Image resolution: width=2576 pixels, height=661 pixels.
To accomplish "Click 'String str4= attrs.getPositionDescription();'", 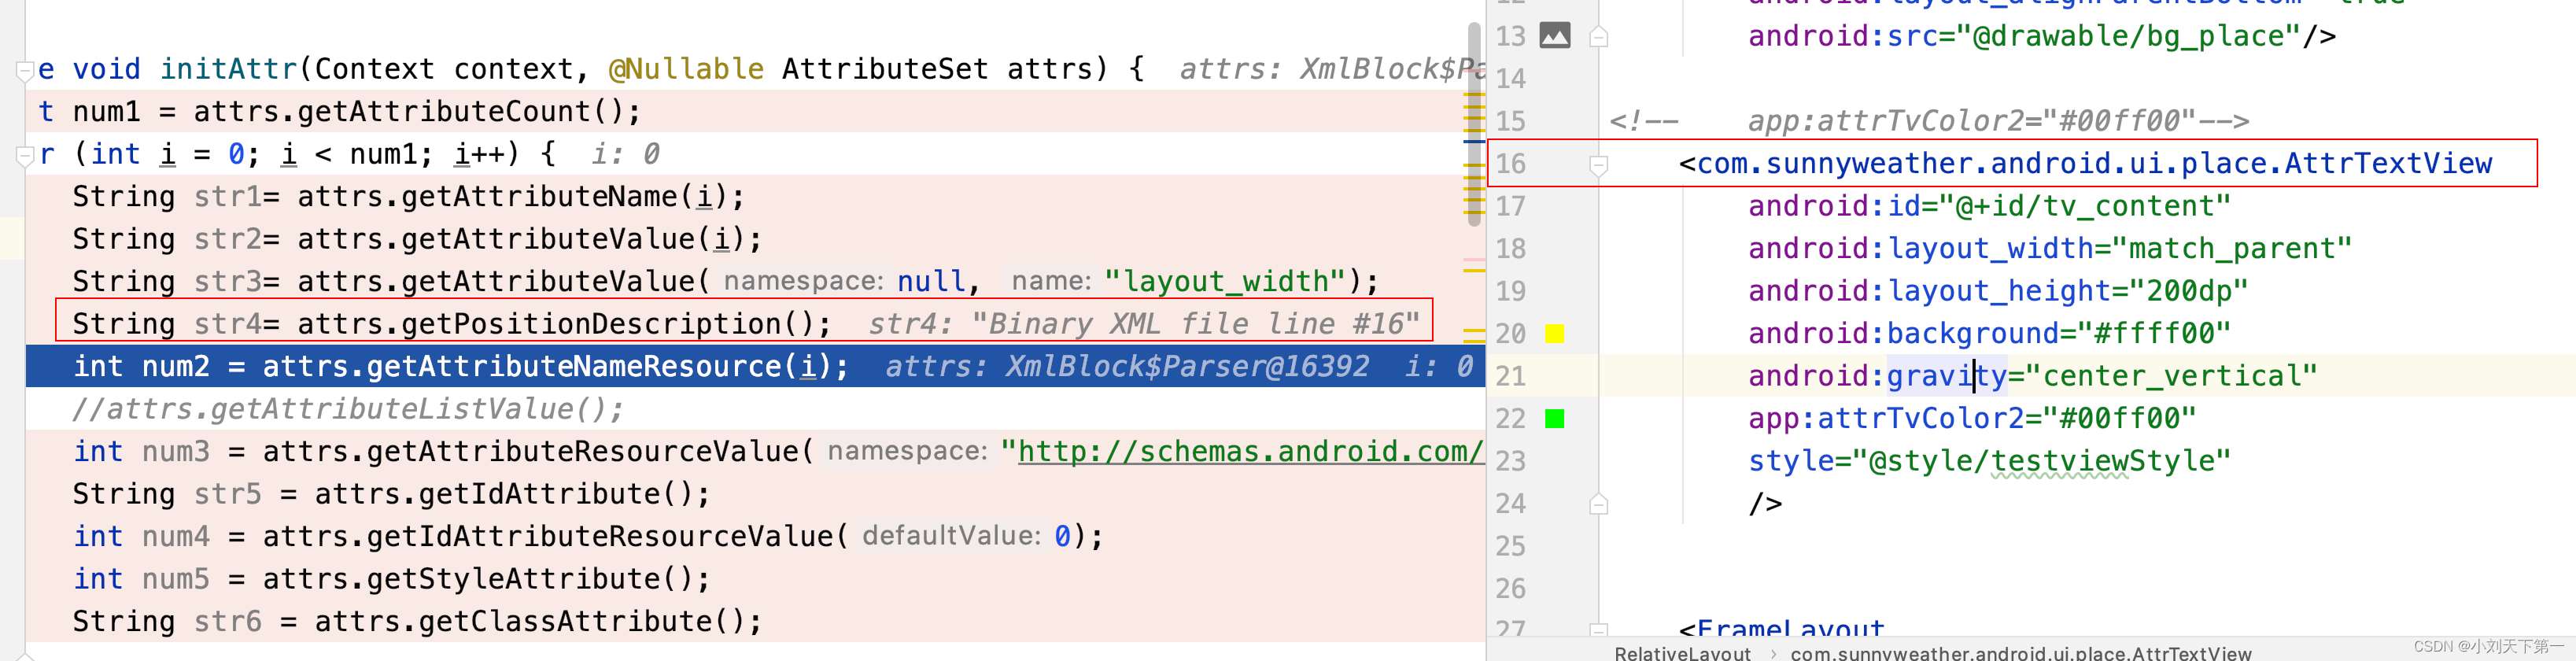I will (x=451, y=324).
